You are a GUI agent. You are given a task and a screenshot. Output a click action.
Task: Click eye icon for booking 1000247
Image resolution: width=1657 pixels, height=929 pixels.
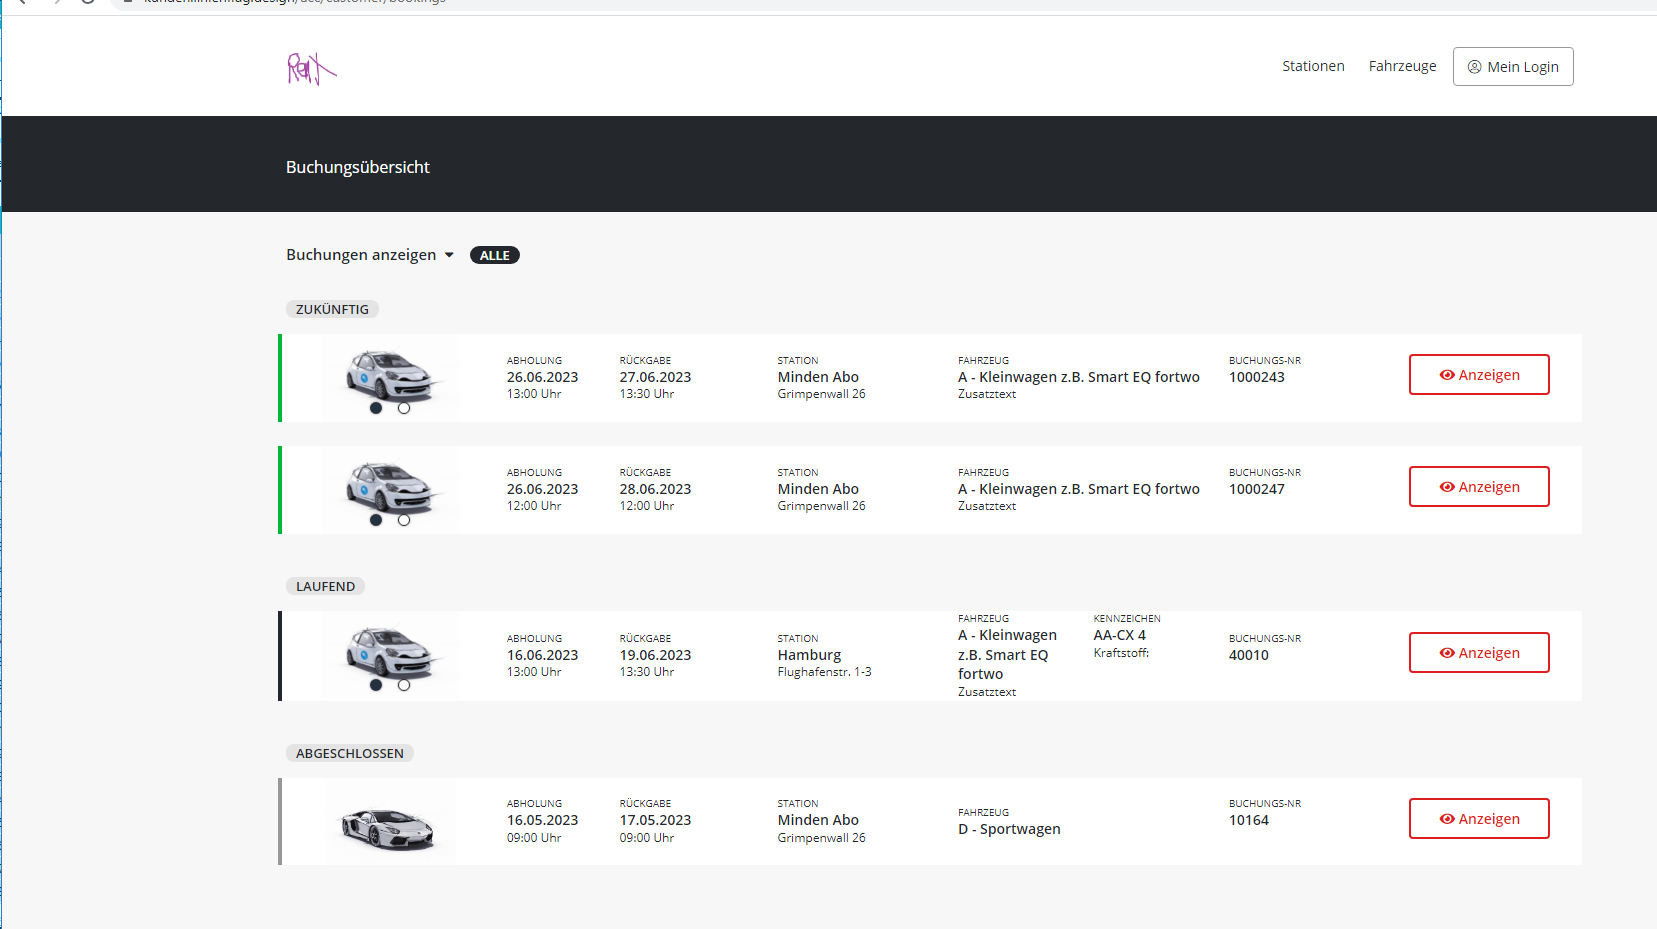tap(1446, 487)
